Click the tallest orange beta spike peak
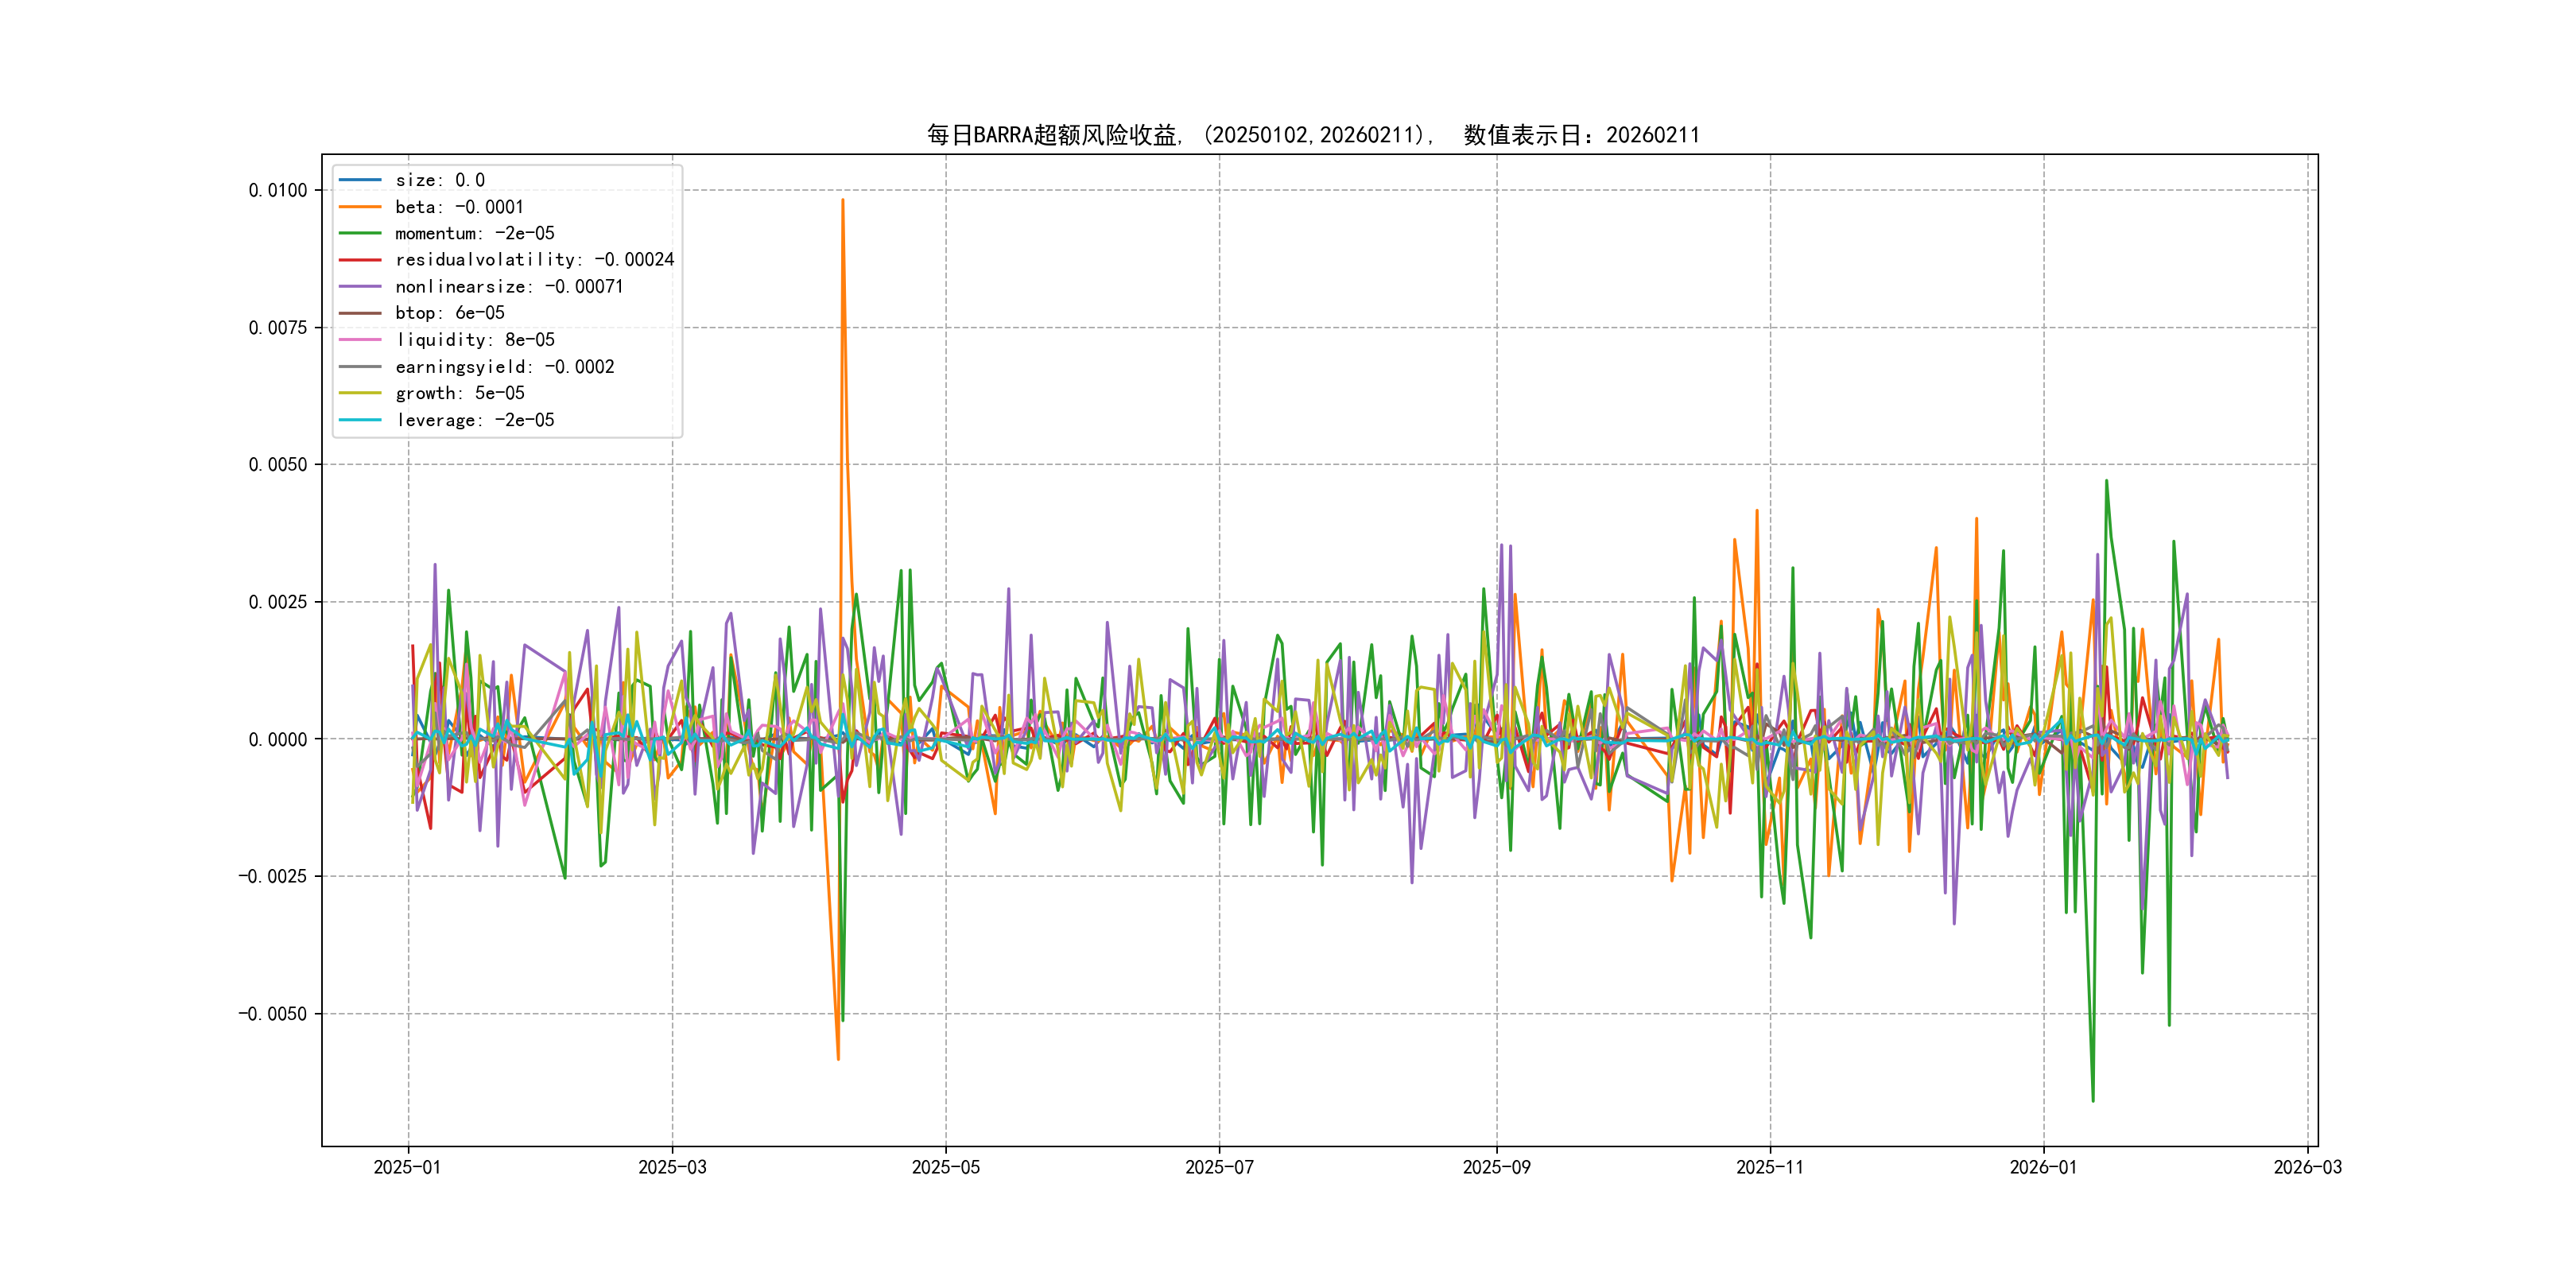The height and width of the screenshot is (1288, 2576). (843, 200)
